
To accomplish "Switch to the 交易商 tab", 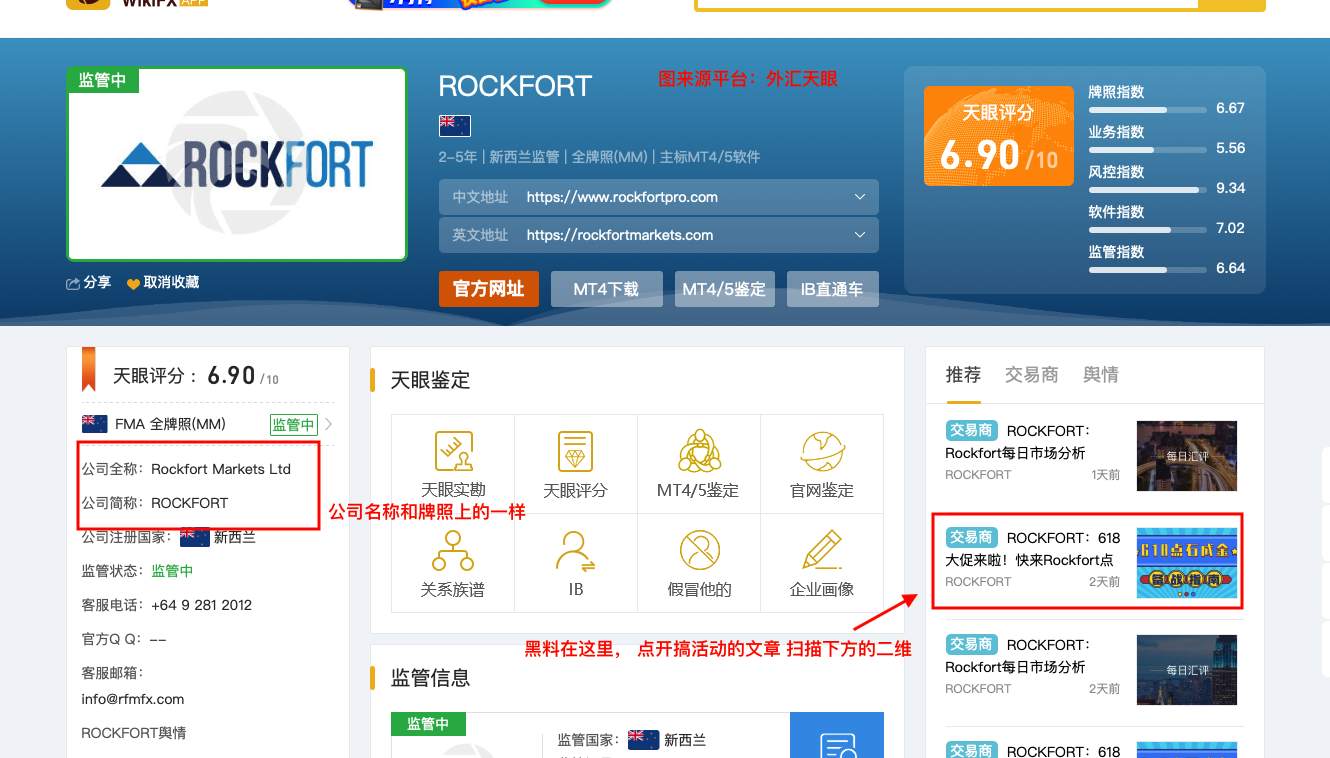I will click(x=1032, y=375).
